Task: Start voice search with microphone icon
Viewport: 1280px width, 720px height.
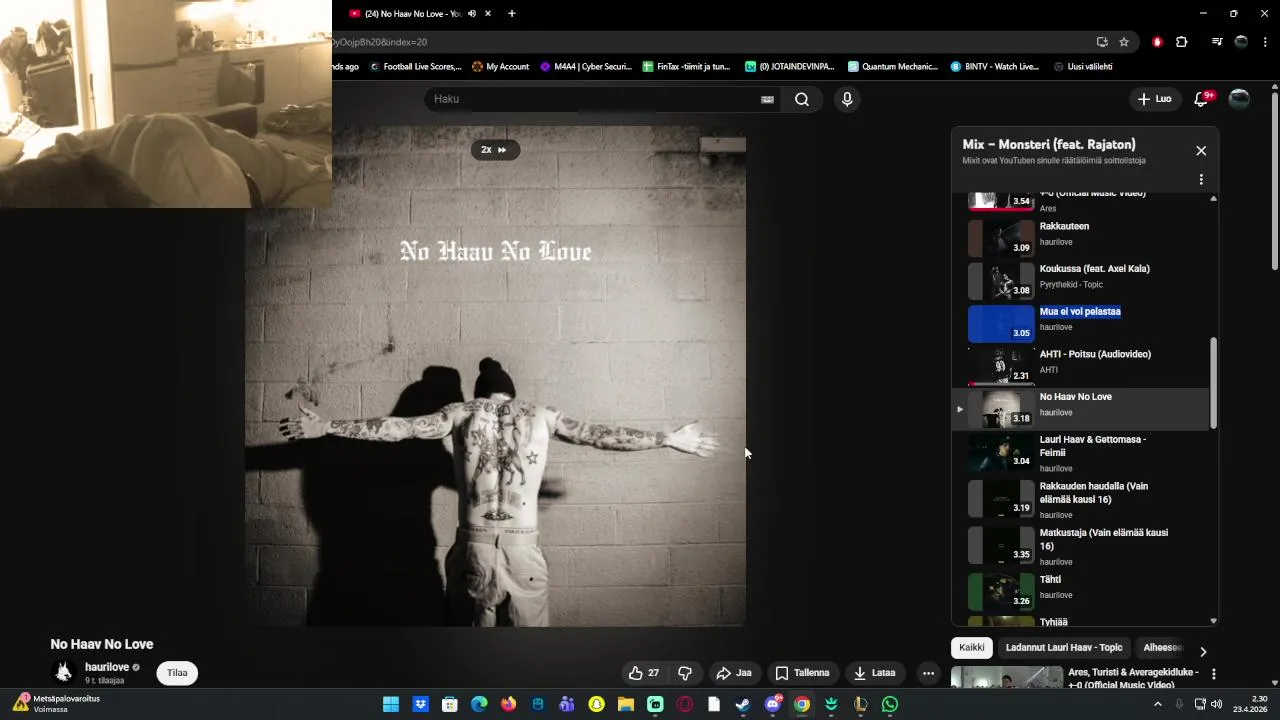Action: pyautogui.click(x=847, y=99)
